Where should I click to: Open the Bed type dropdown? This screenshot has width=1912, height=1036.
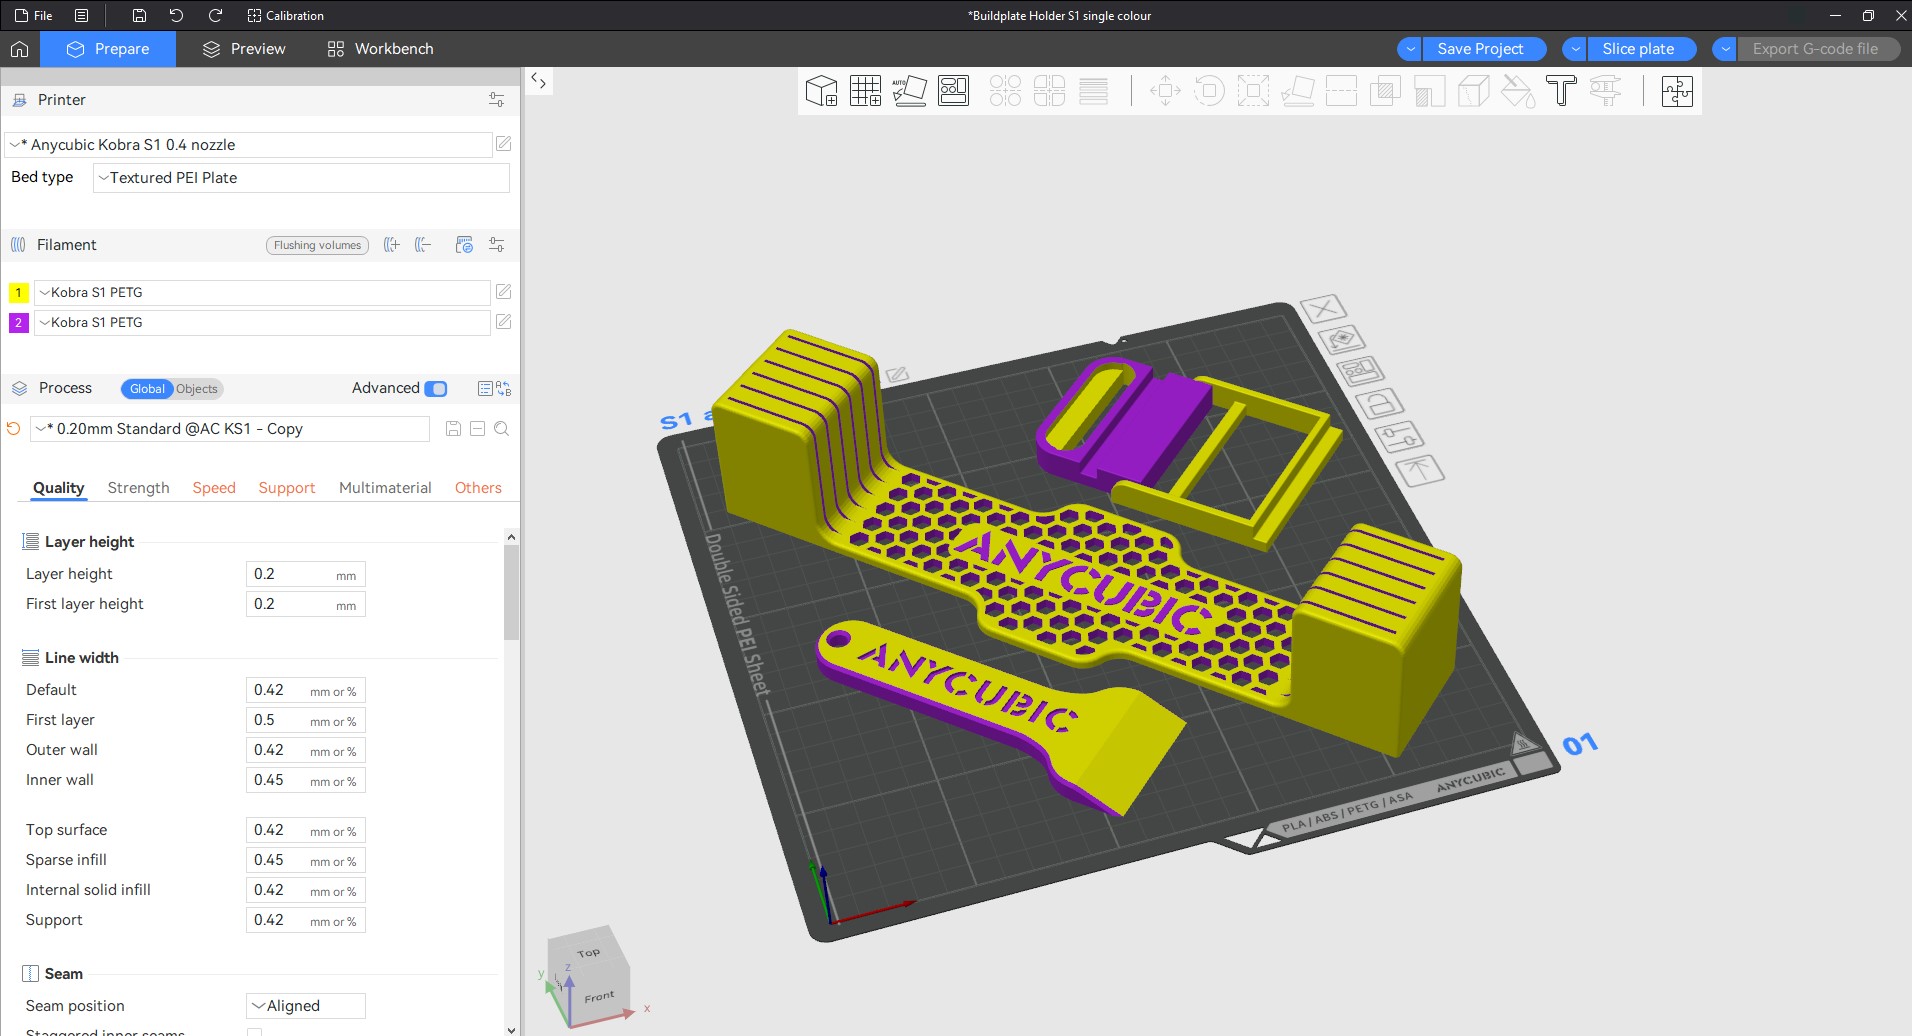point(301,178)
